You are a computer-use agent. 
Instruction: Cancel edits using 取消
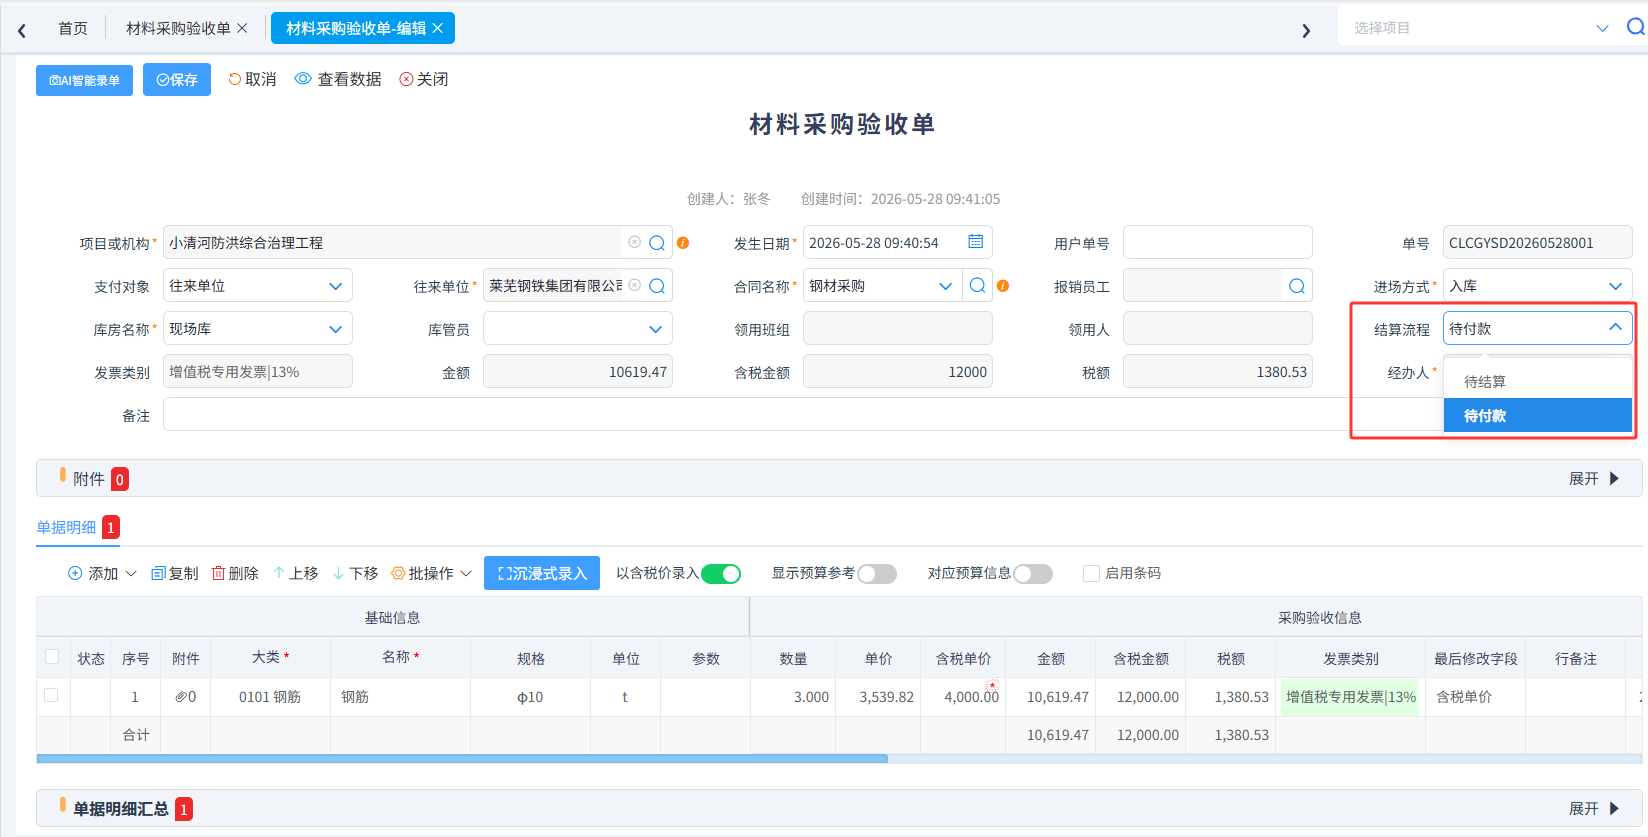252,79
